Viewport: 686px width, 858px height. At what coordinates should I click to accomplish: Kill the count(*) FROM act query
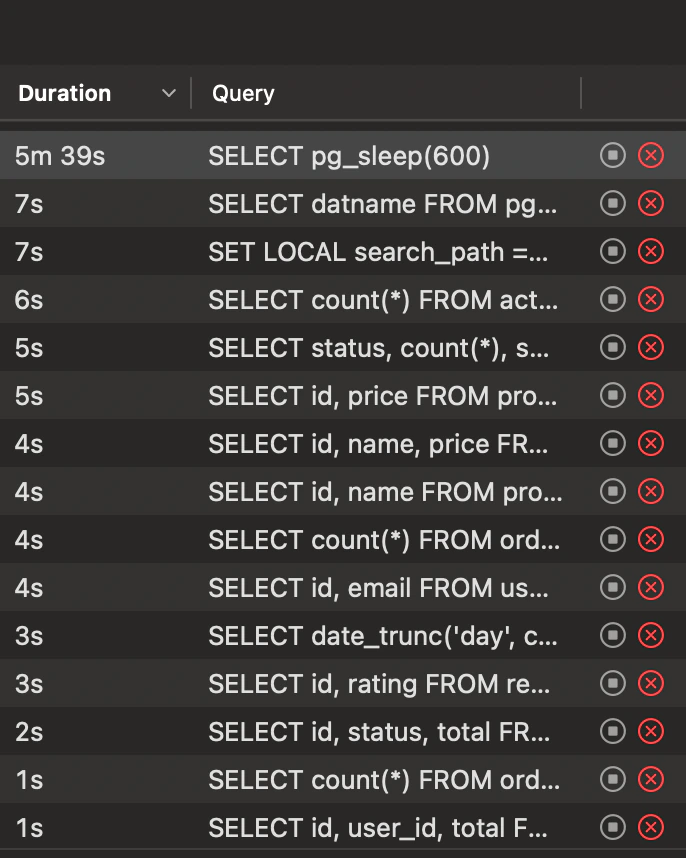coord(651,299)
